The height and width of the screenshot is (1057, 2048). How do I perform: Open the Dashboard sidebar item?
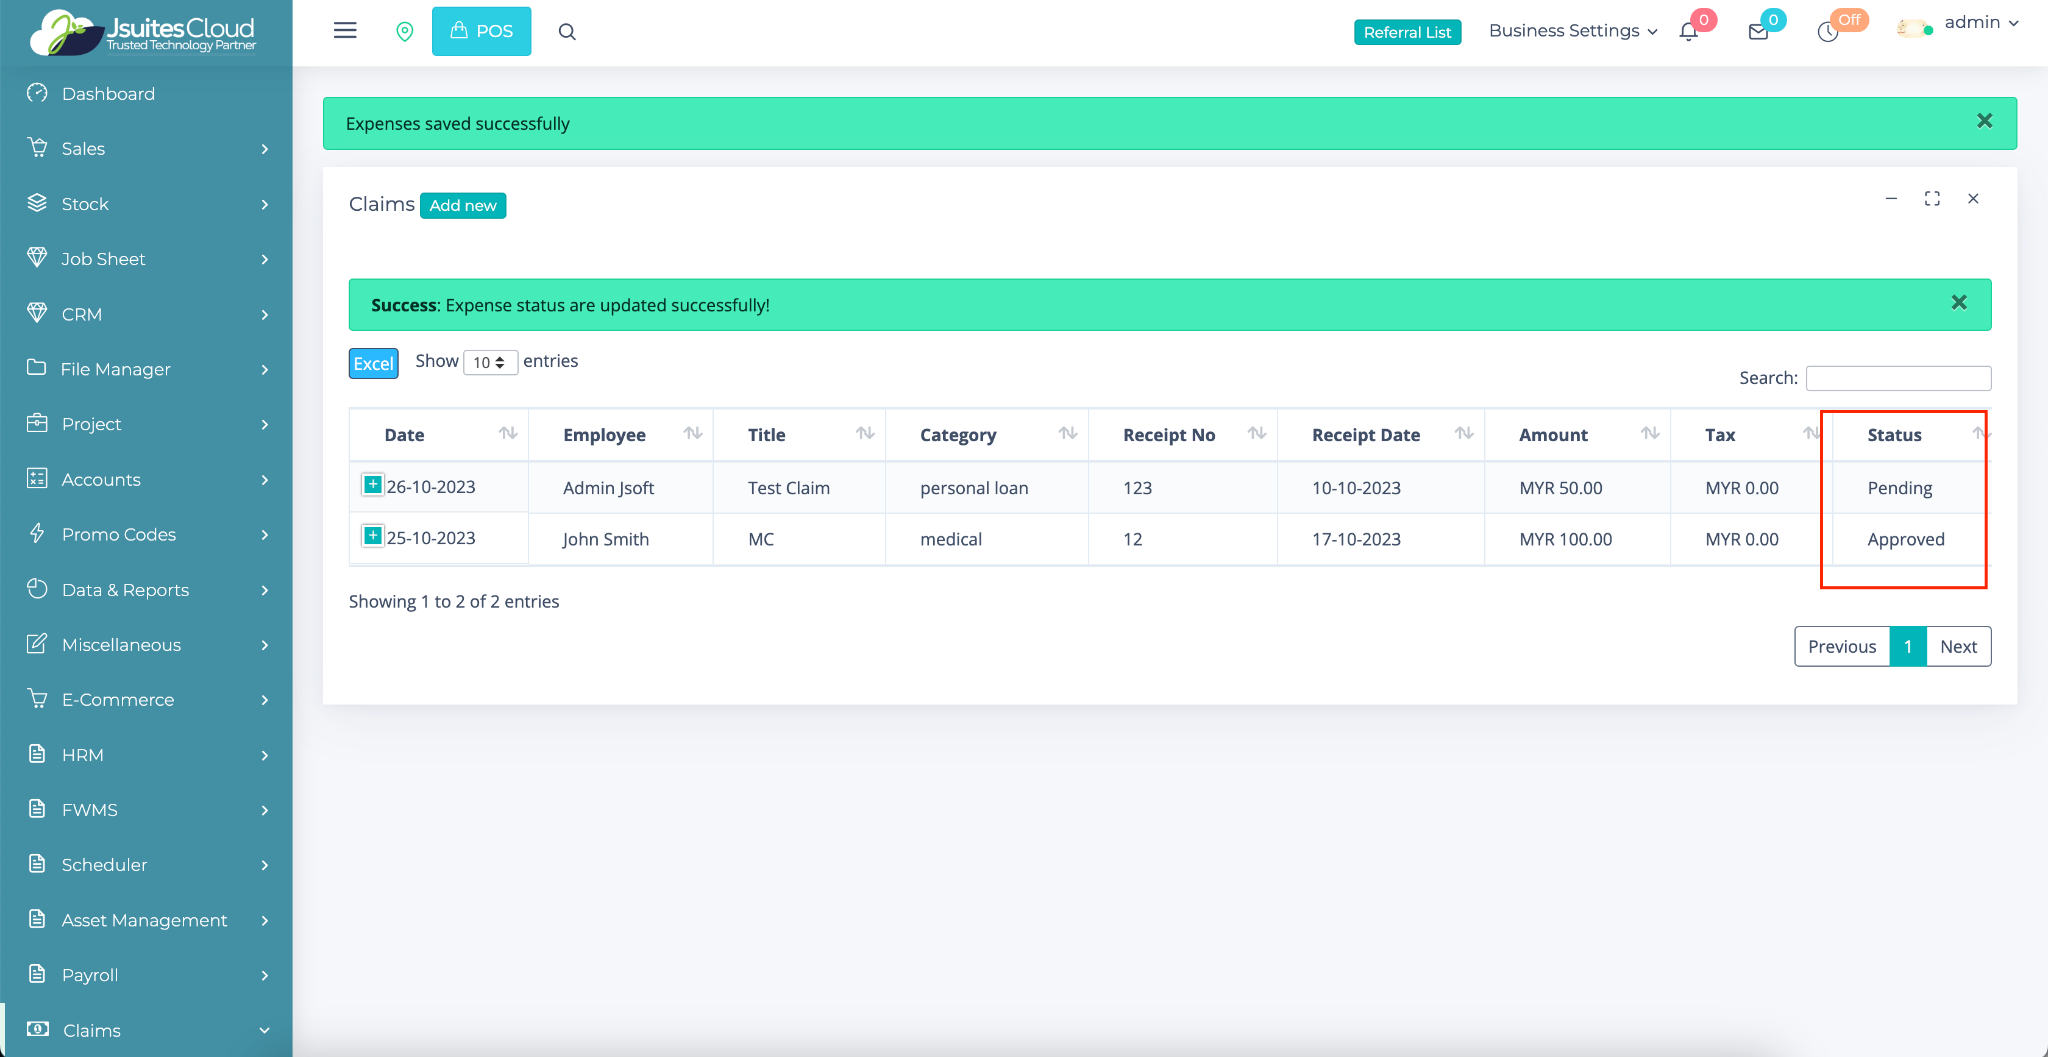click(x=108, y=93)
